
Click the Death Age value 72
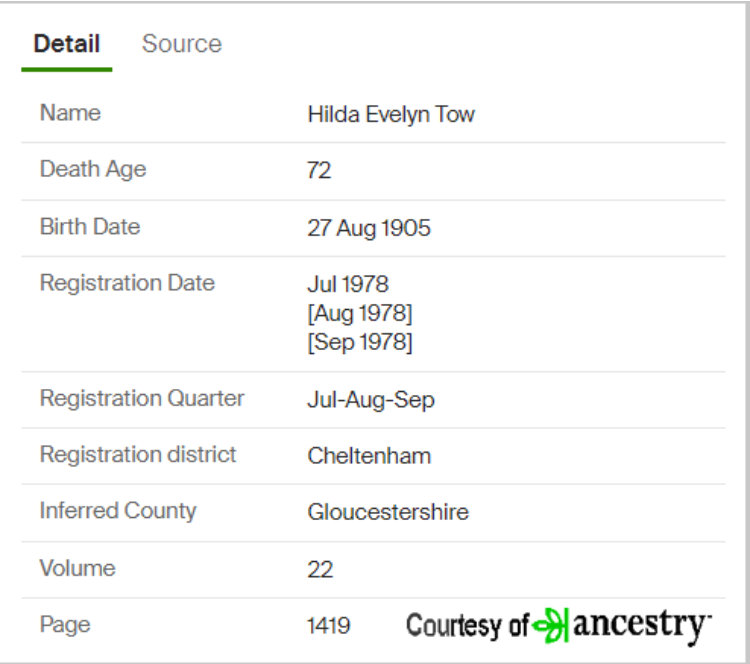click(x=319, y=171)
